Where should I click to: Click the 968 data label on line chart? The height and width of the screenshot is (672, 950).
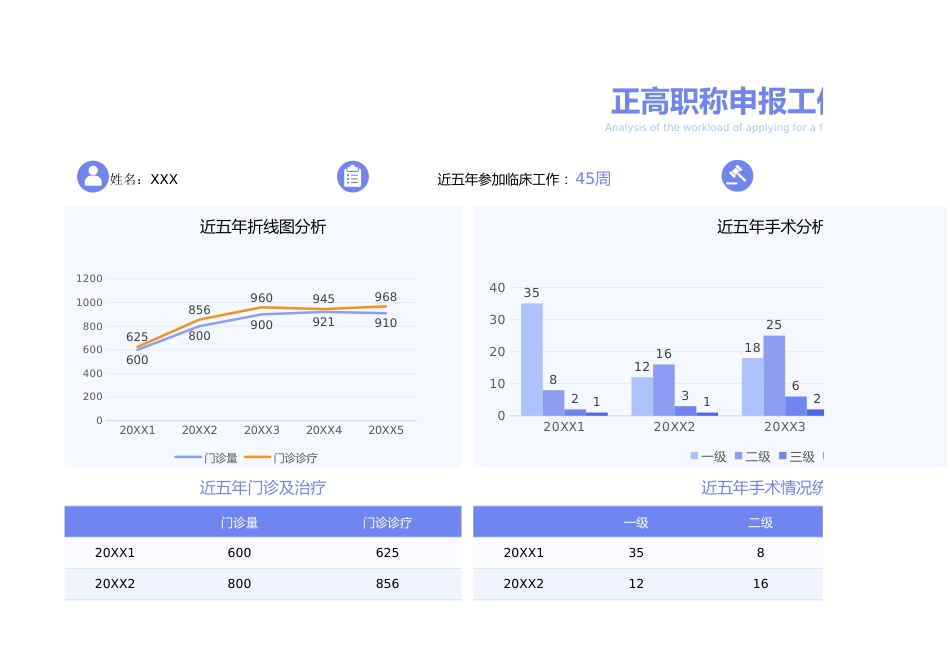(x=386, y=297)
